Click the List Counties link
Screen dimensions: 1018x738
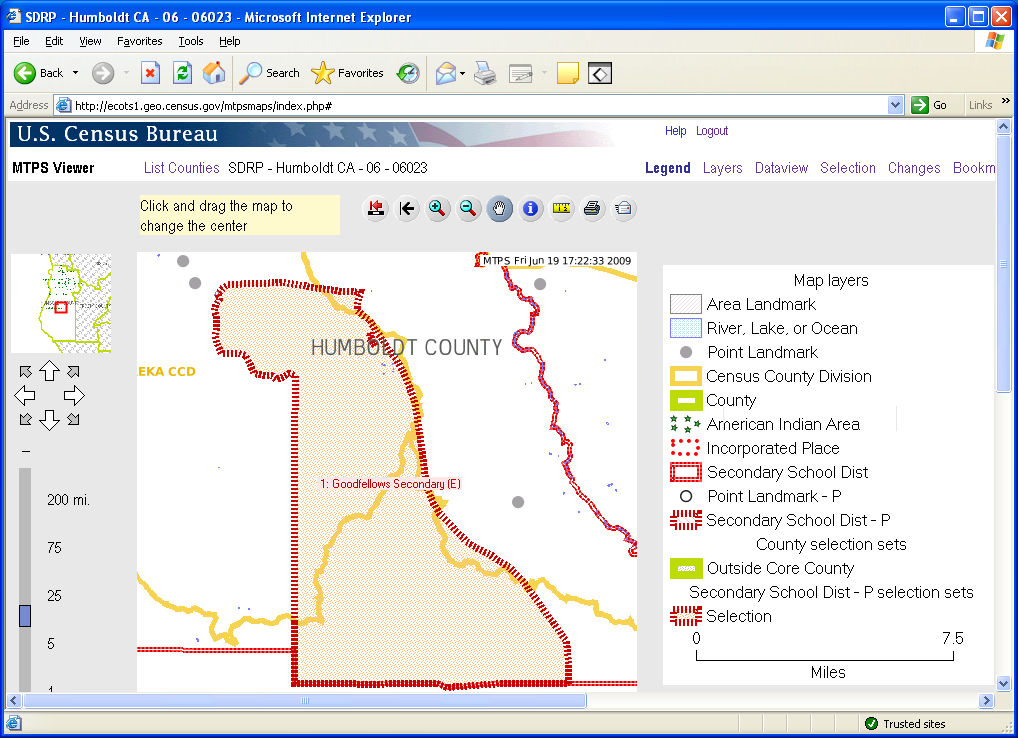click(x=182, y=168)
